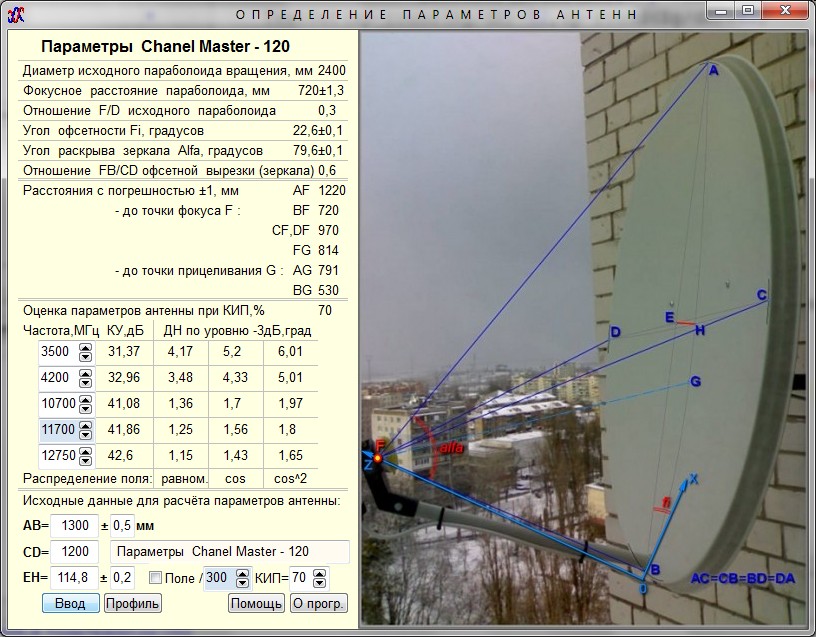Click the AF distance value 1220
This screenshot has width=816, height=637.
[332, 190]
